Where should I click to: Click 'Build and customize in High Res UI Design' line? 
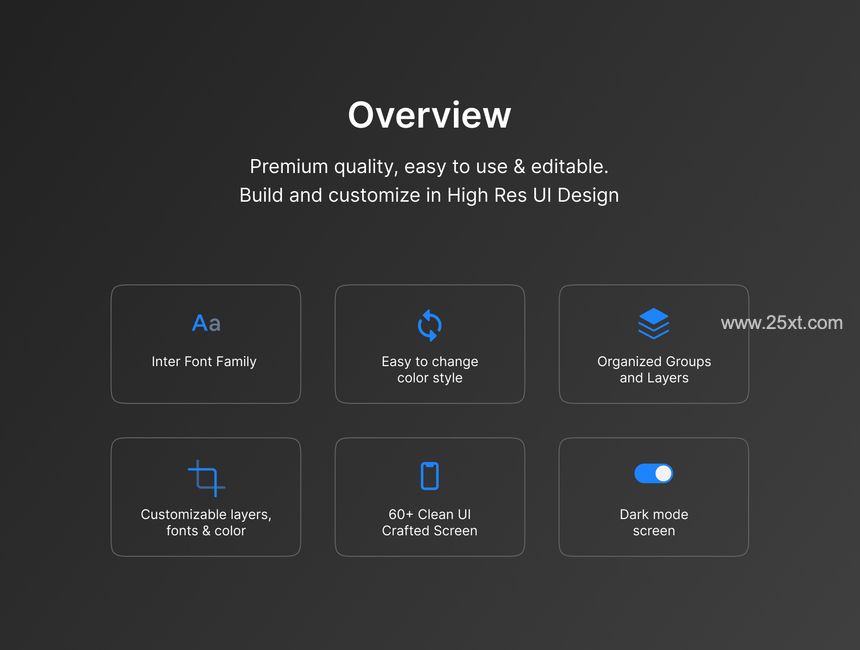(429, 195)
